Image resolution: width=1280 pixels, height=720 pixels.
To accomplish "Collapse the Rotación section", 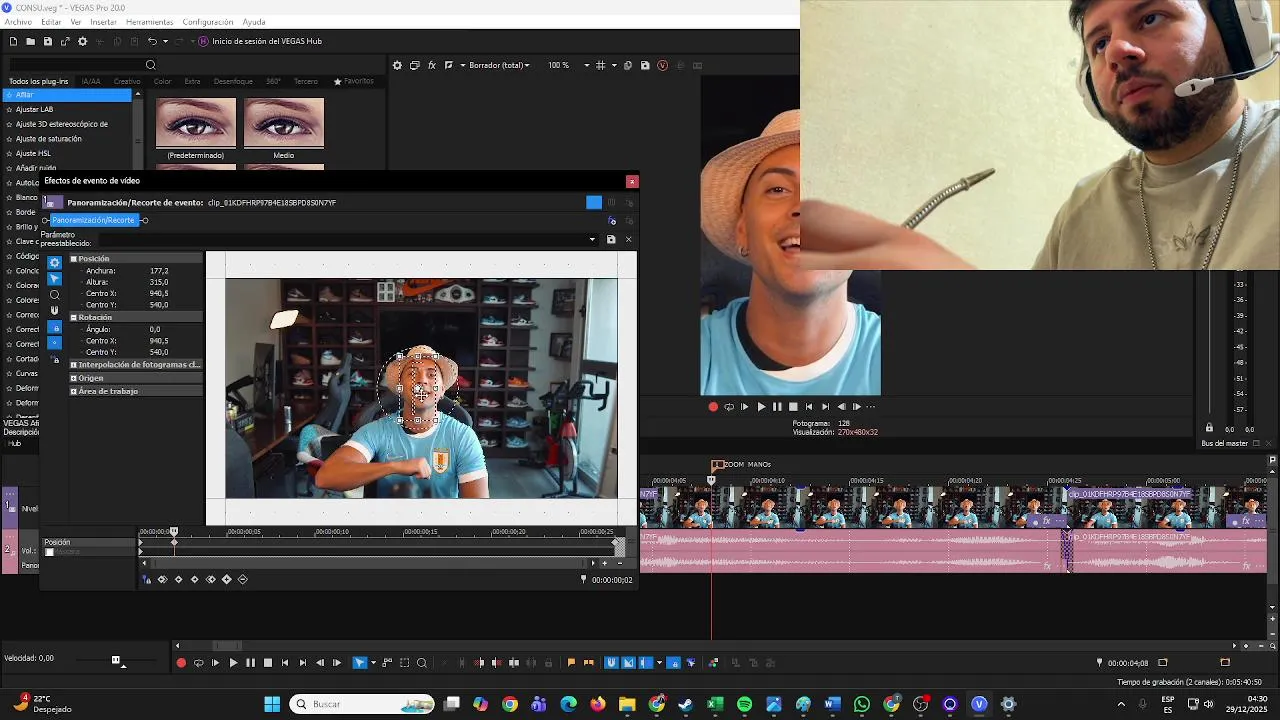I will (73, 317).
